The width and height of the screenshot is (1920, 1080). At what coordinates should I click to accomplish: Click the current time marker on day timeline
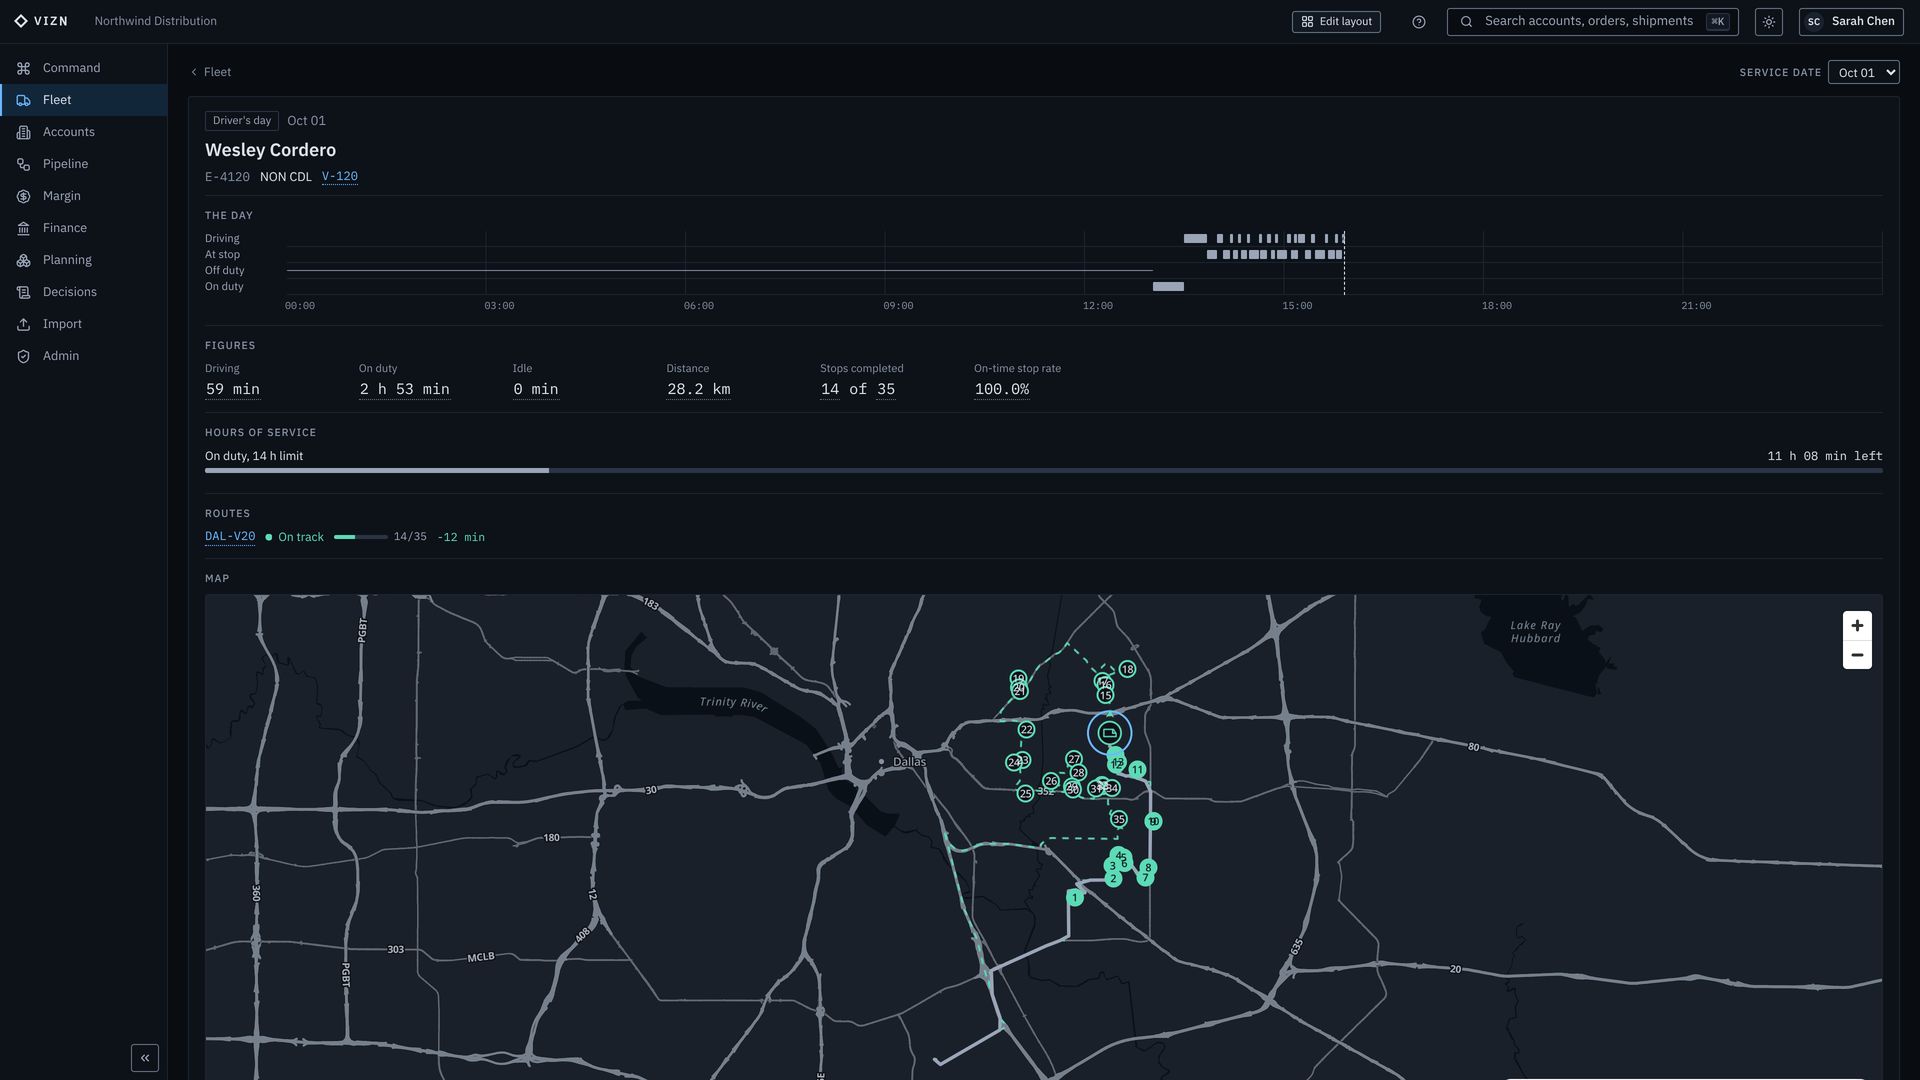(x=1344, y=263)
